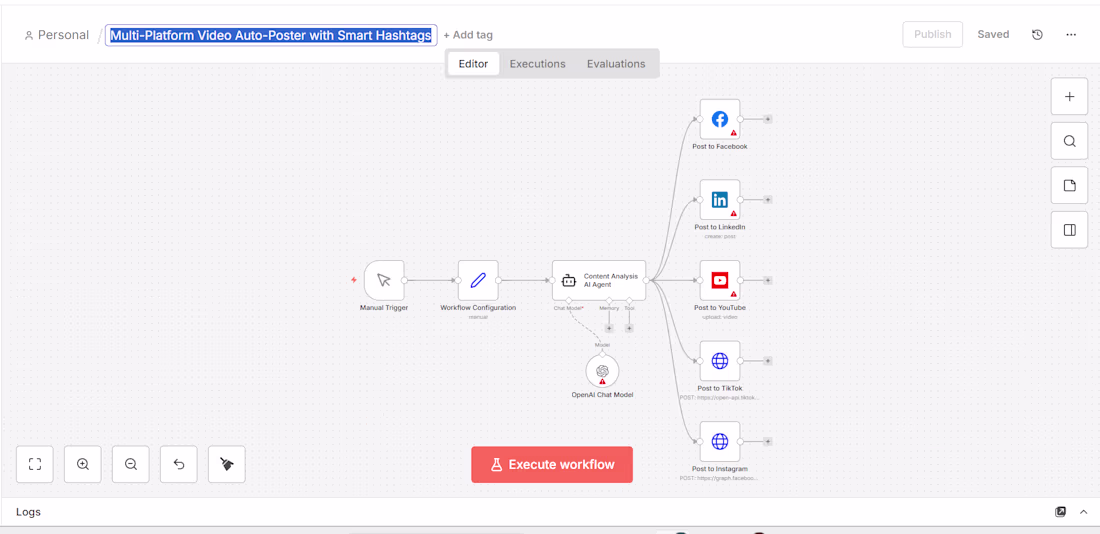This screenshot has height=534, width=1100.
Task: Click the Publish button
Action: pyautogui.click(x=933, y=34)
